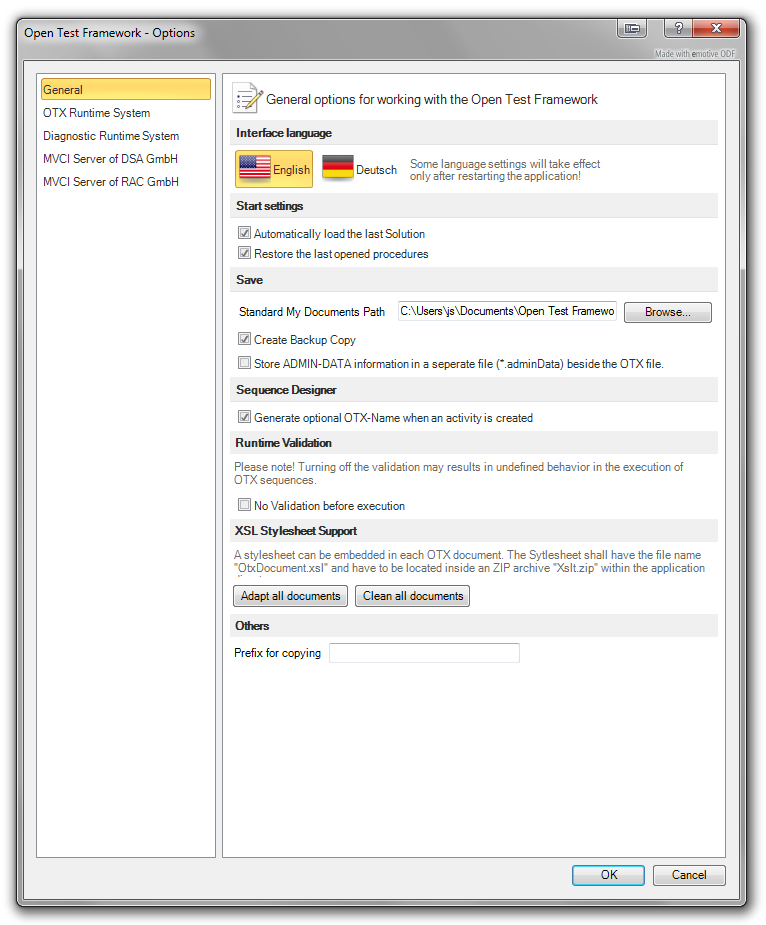
Task: Open MVCI Server of DSA GmbH options
Action: tap(110, 159)
